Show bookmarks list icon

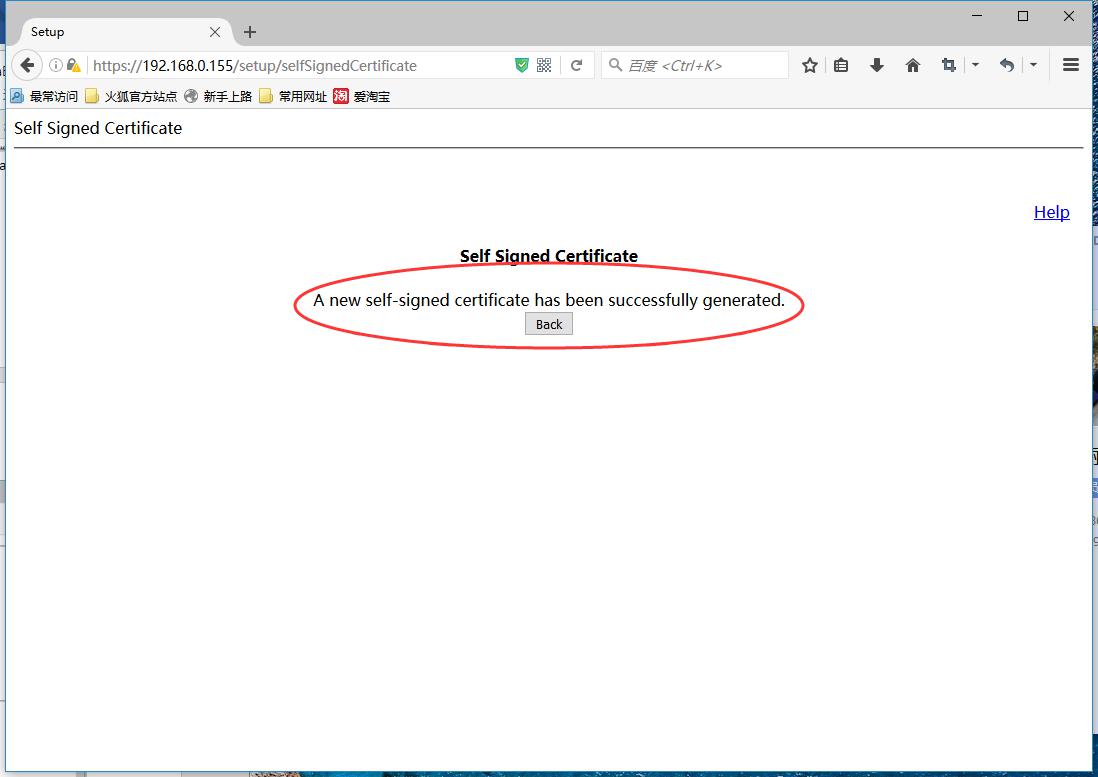coord(841,65)
